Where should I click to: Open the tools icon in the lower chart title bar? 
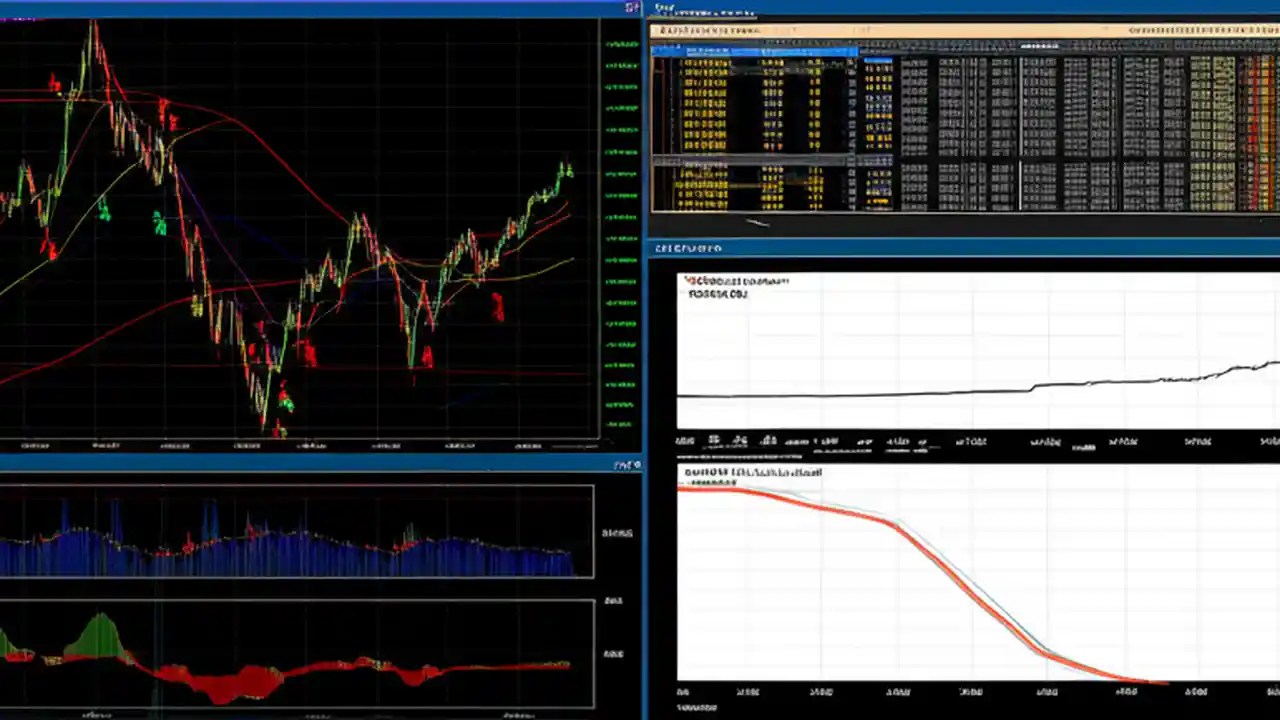pyautogui.click(x=634, y=465)
